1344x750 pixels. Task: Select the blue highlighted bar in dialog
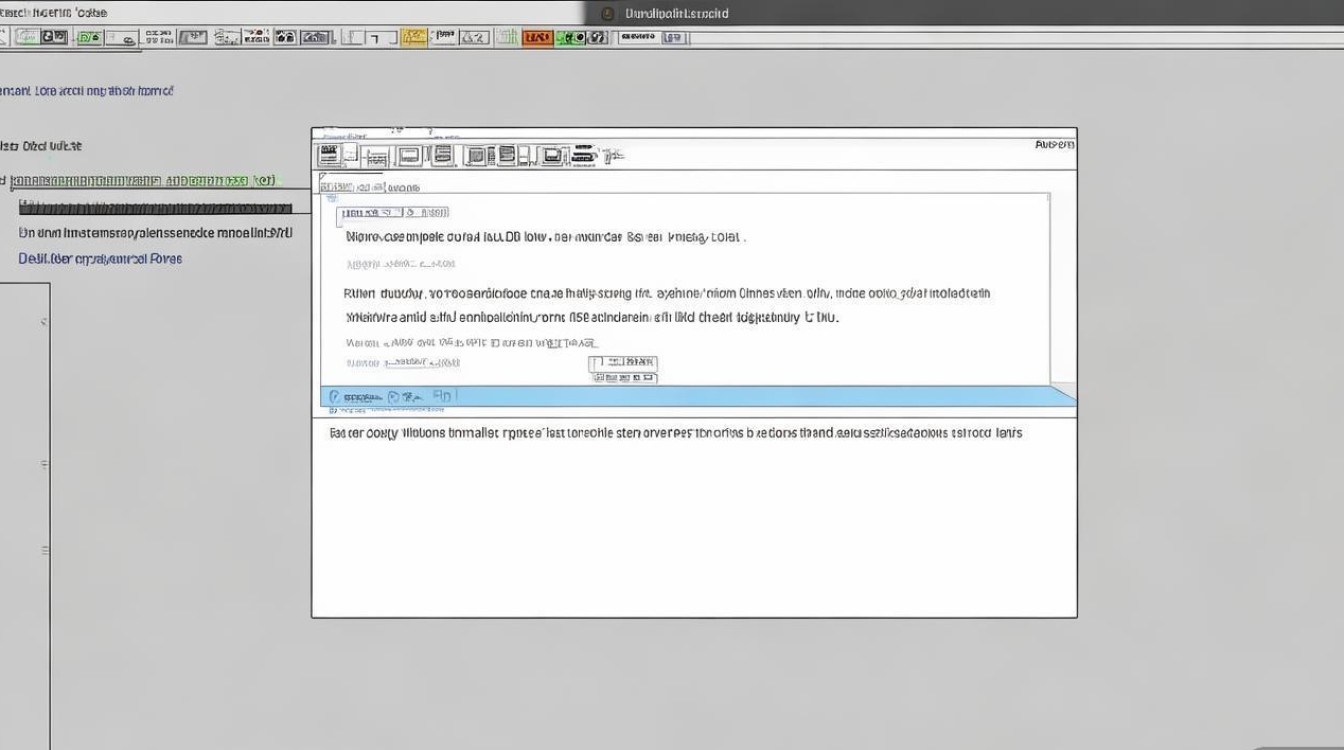point(697,396)
